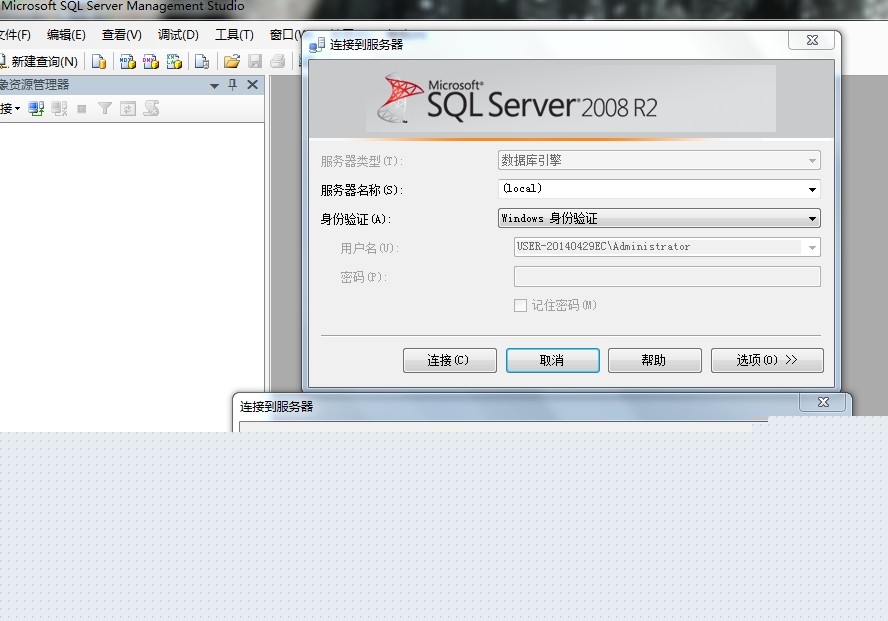Viewport: 888px width, 621px height.
Task: Click the Connect Object Explorer icon
Action: pyautogui.click(x=36, y=109)
